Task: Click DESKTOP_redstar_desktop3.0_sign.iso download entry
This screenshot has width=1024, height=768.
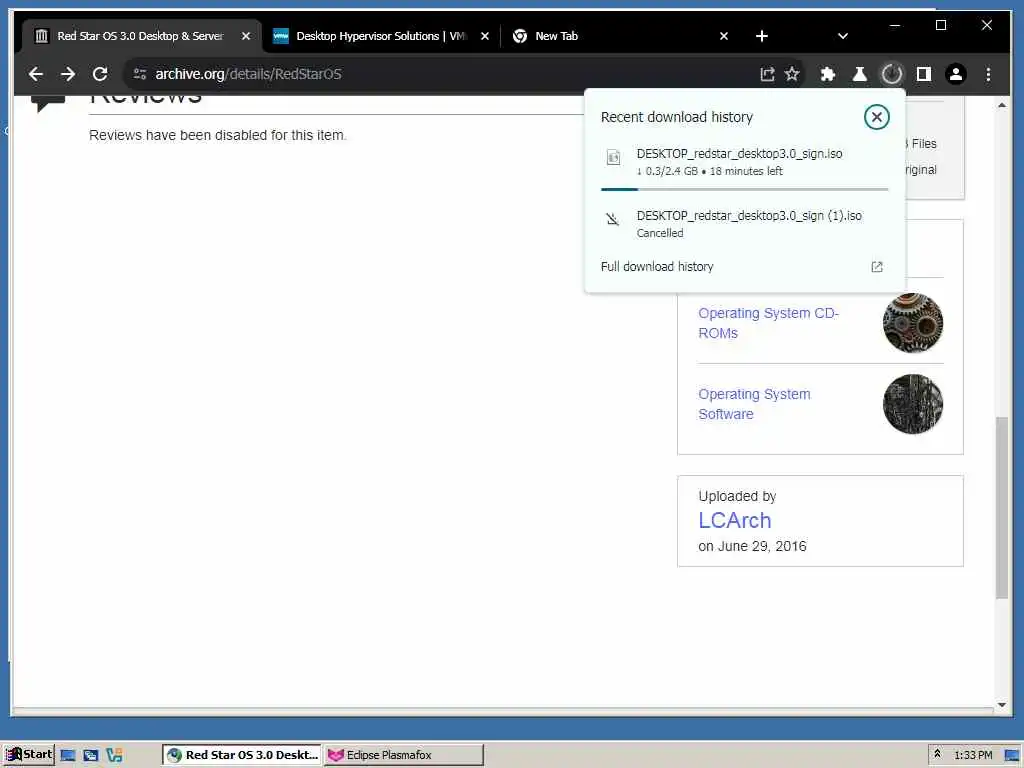Action: (x=744, y=161)
